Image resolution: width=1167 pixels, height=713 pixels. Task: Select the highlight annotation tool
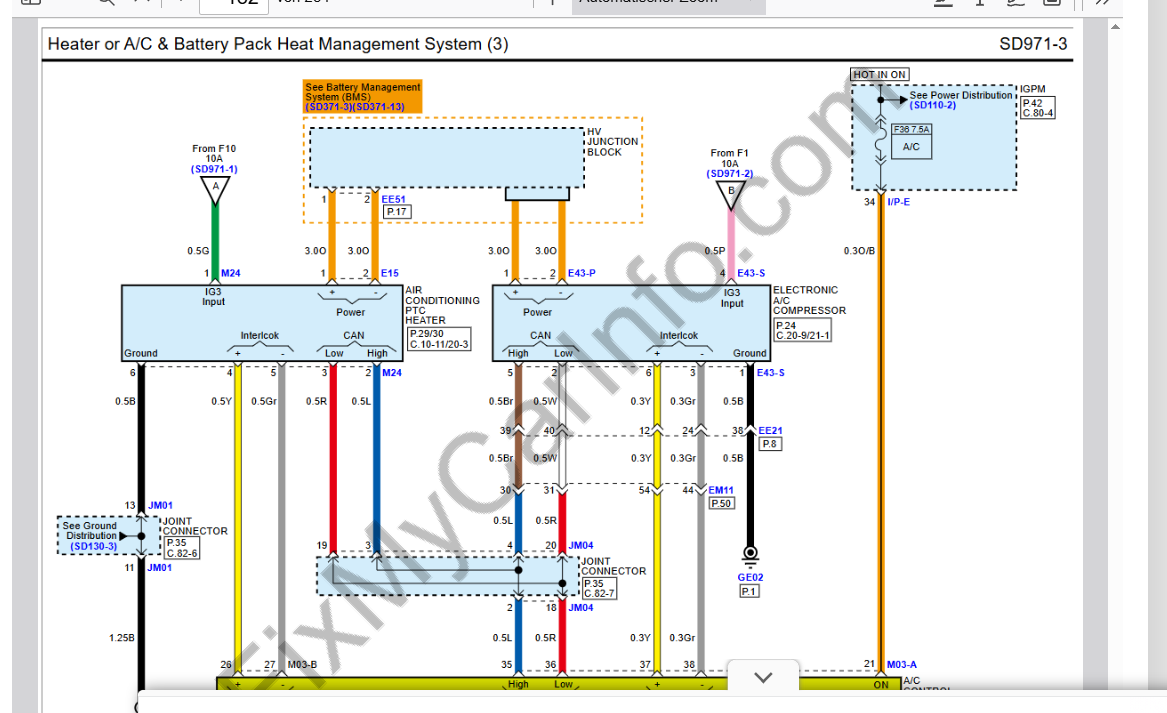click(x=943, y=3)
